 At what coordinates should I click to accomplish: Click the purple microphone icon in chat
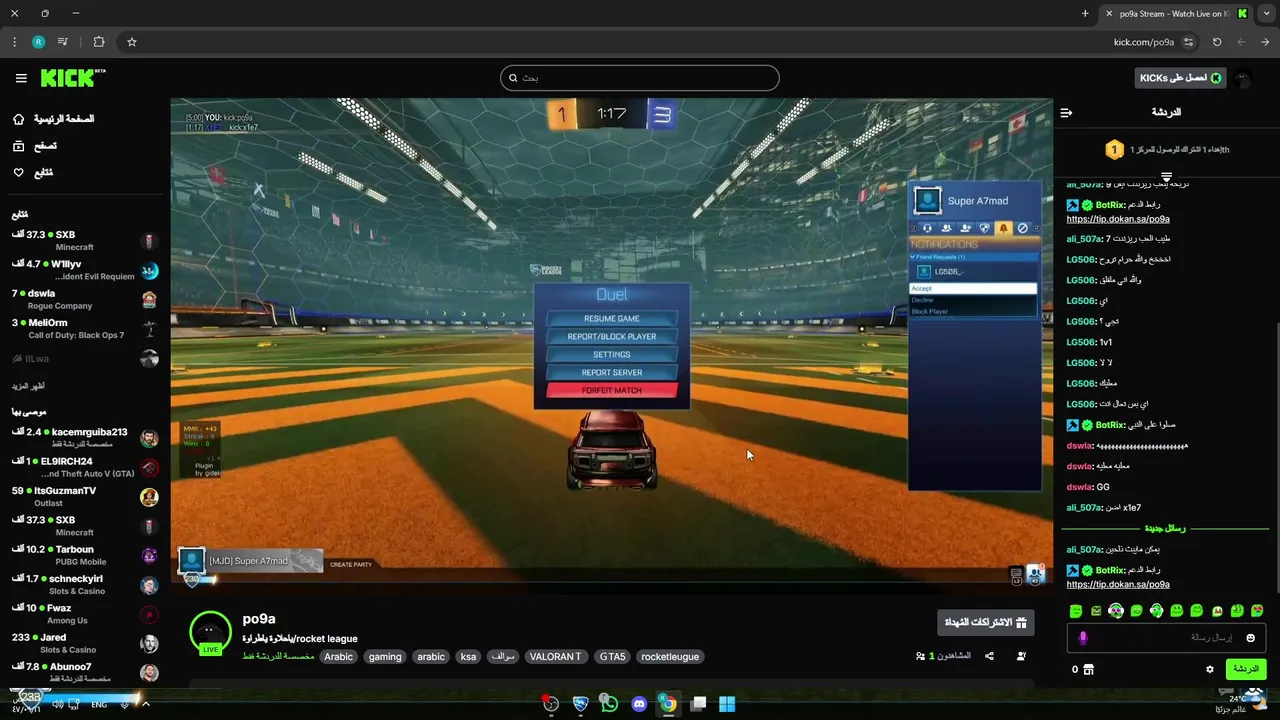[x=1083, y=638]
